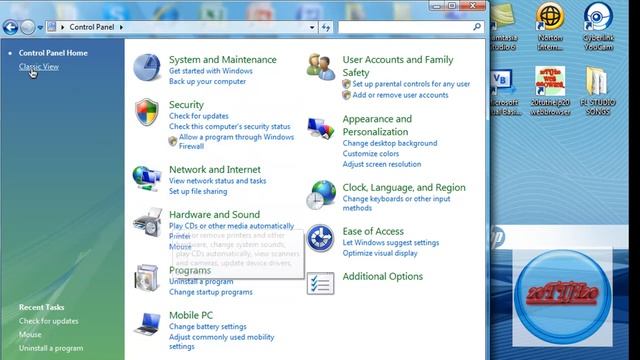This screenshot has width=640, height=360.
Task: Click the Control Panel icon in the address bar
Action: [x=51, y=27]
